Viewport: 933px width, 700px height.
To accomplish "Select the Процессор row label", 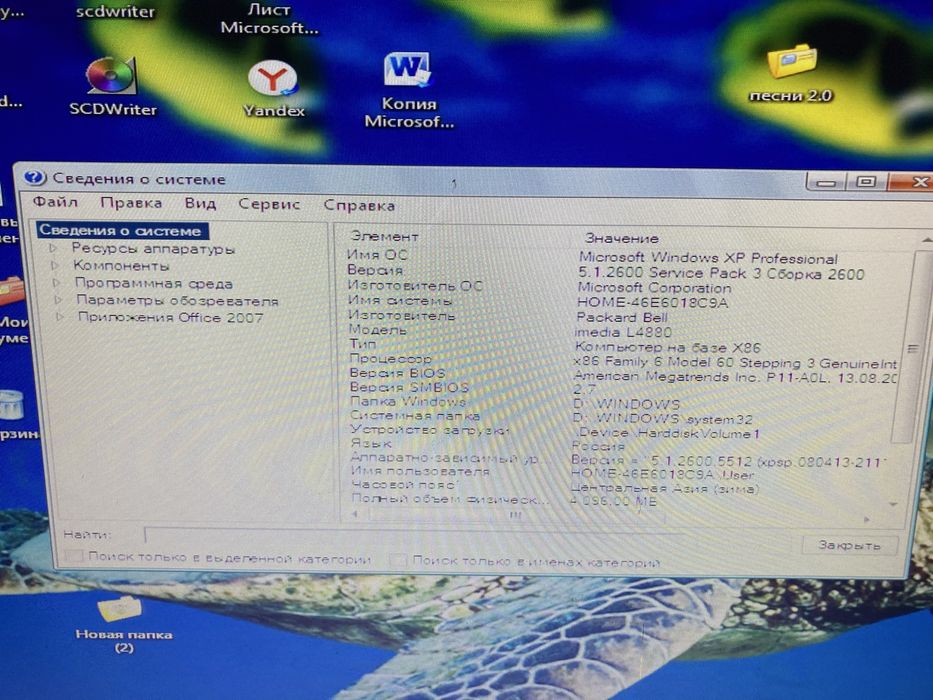I will (x=390, y=358).
